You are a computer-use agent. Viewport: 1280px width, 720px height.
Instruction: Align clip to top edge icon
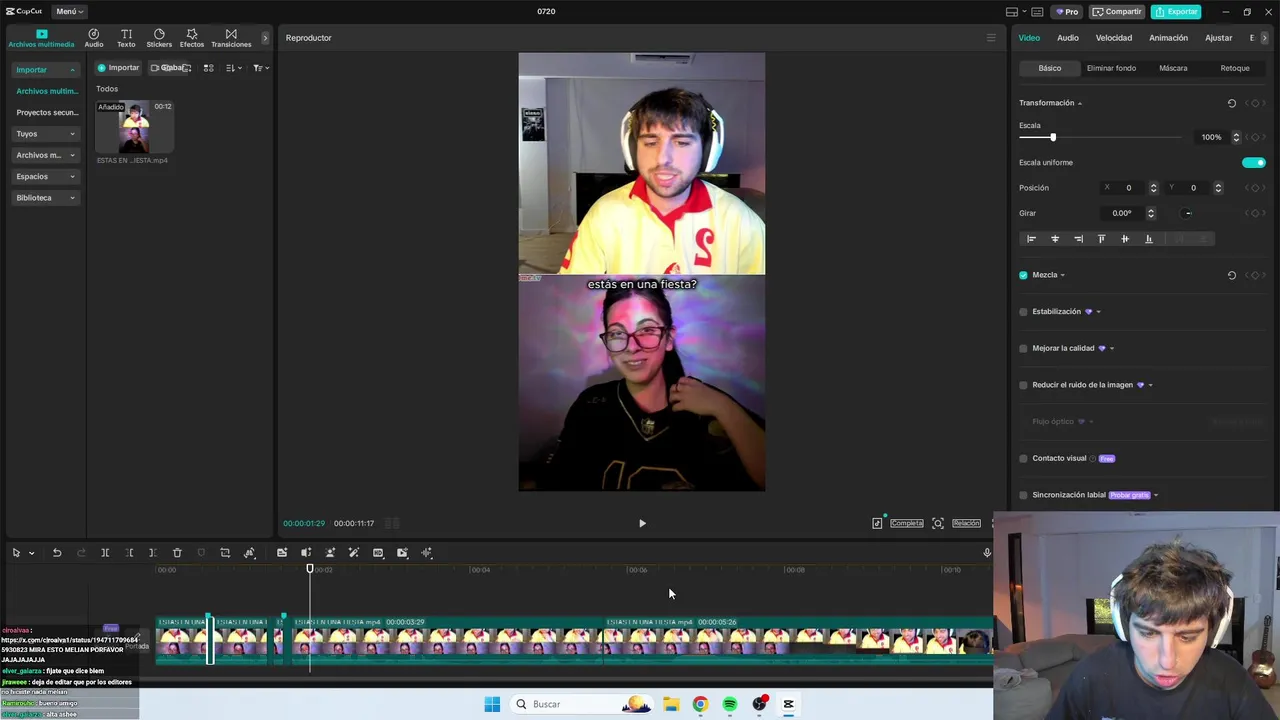(x=1101, y=239)
